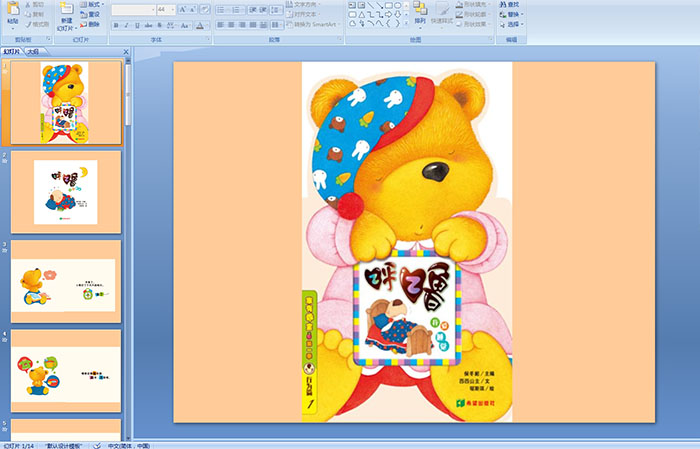Click the Clear Formatting eraser icon
Screen dimensions: 700x449
click(x=204, y=9)
